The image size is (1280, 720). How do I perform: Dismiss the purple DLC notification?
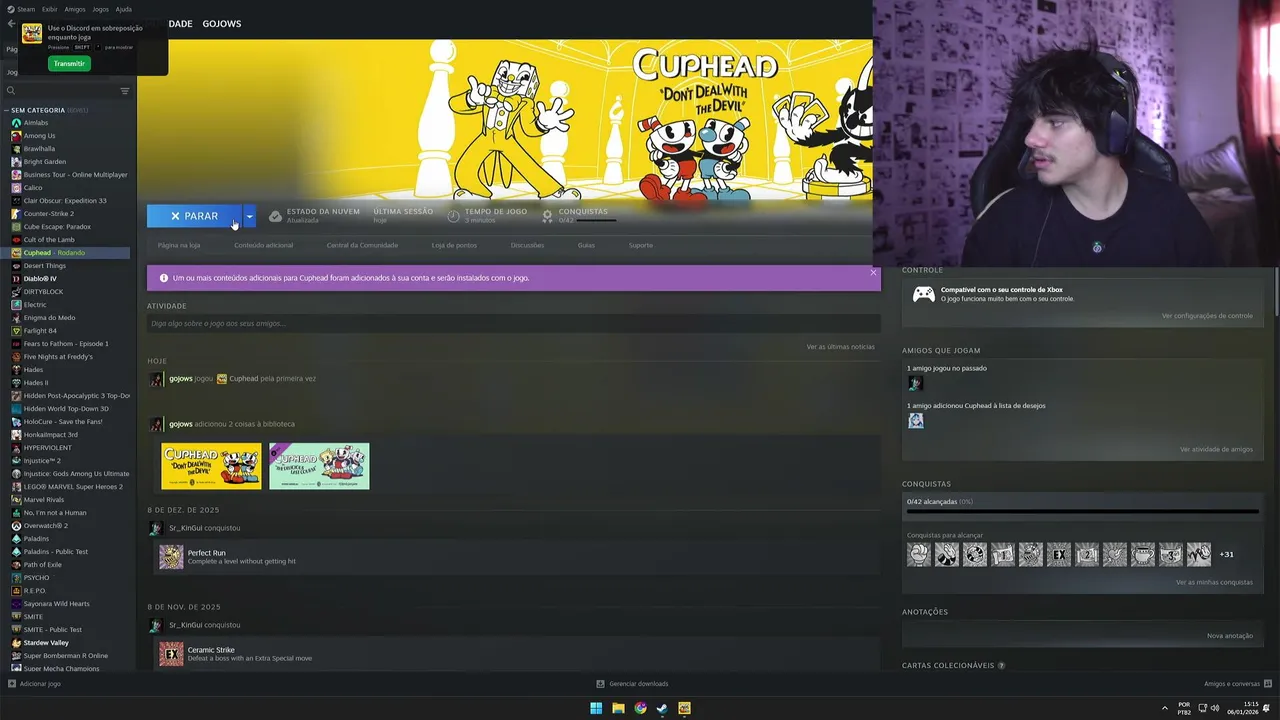coord(873,272)
